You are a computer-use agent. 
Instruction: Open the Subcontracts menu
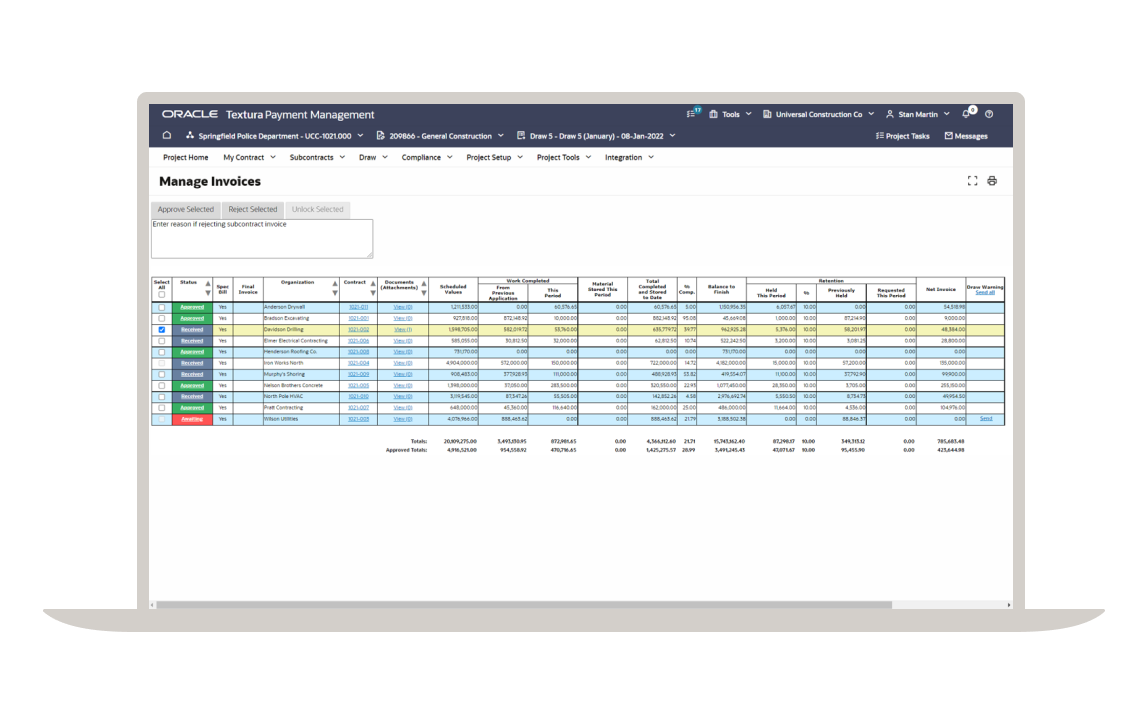point(316,157)
